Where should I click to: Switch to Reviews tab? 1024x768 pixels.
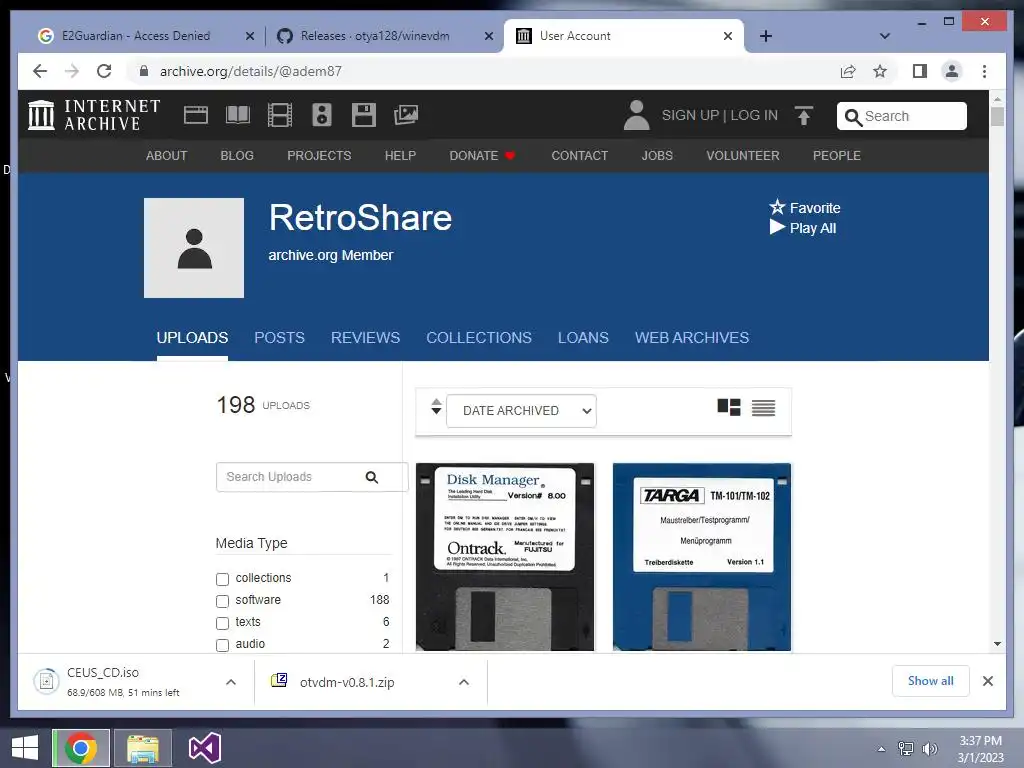(x=366, y=338)
